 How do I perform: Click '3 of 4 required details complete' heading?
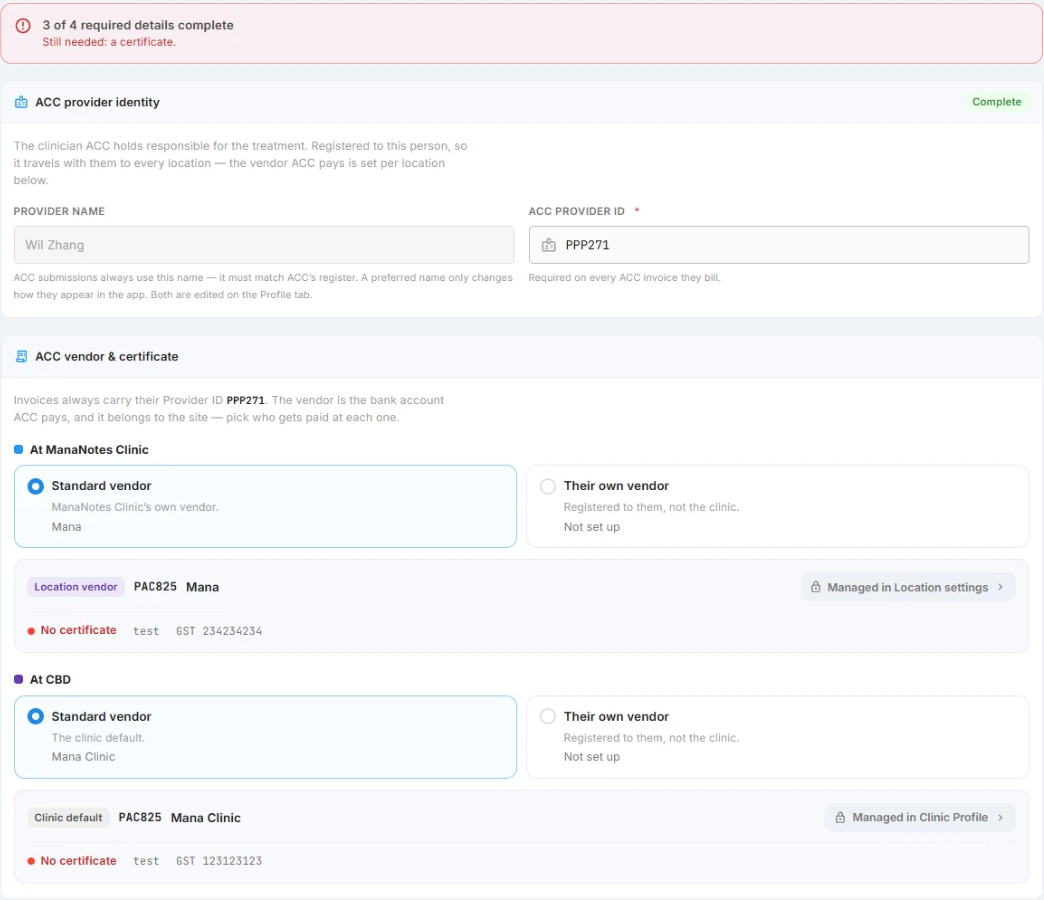(138, 25)
